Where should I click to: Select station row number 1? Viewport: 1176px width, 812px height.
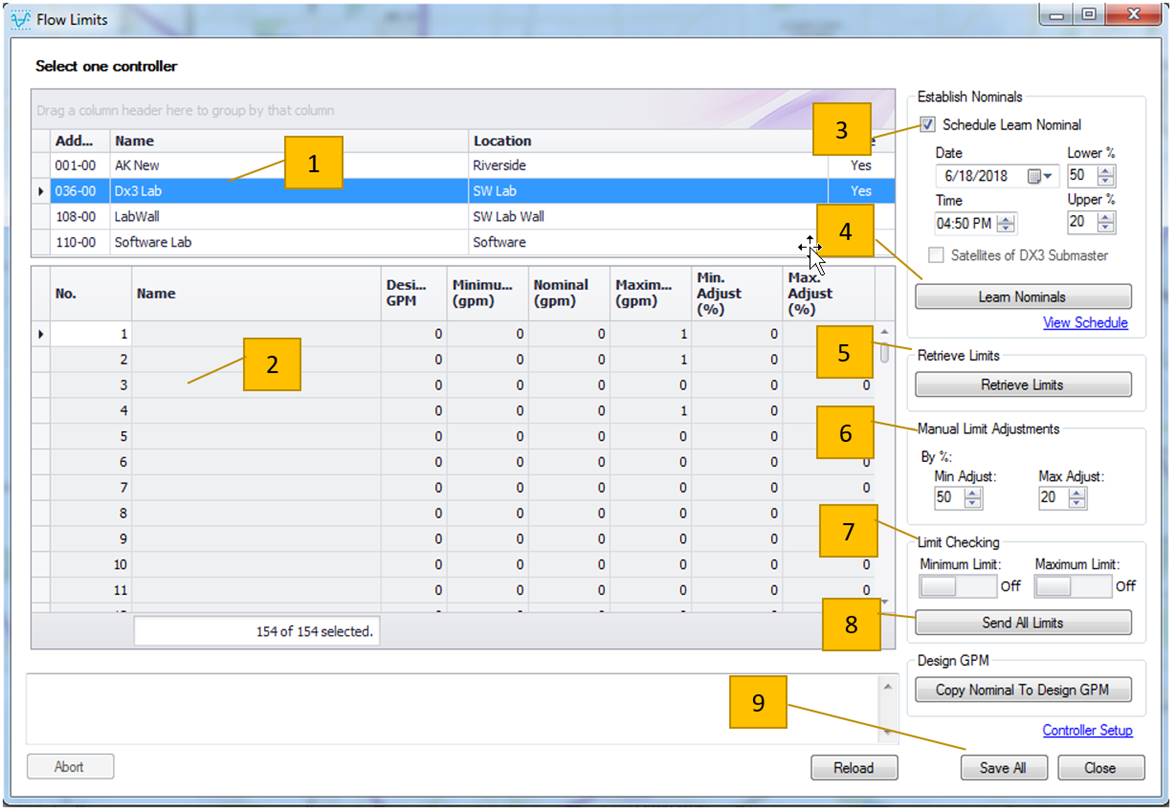pyautogui.click(x=453, y=334)
